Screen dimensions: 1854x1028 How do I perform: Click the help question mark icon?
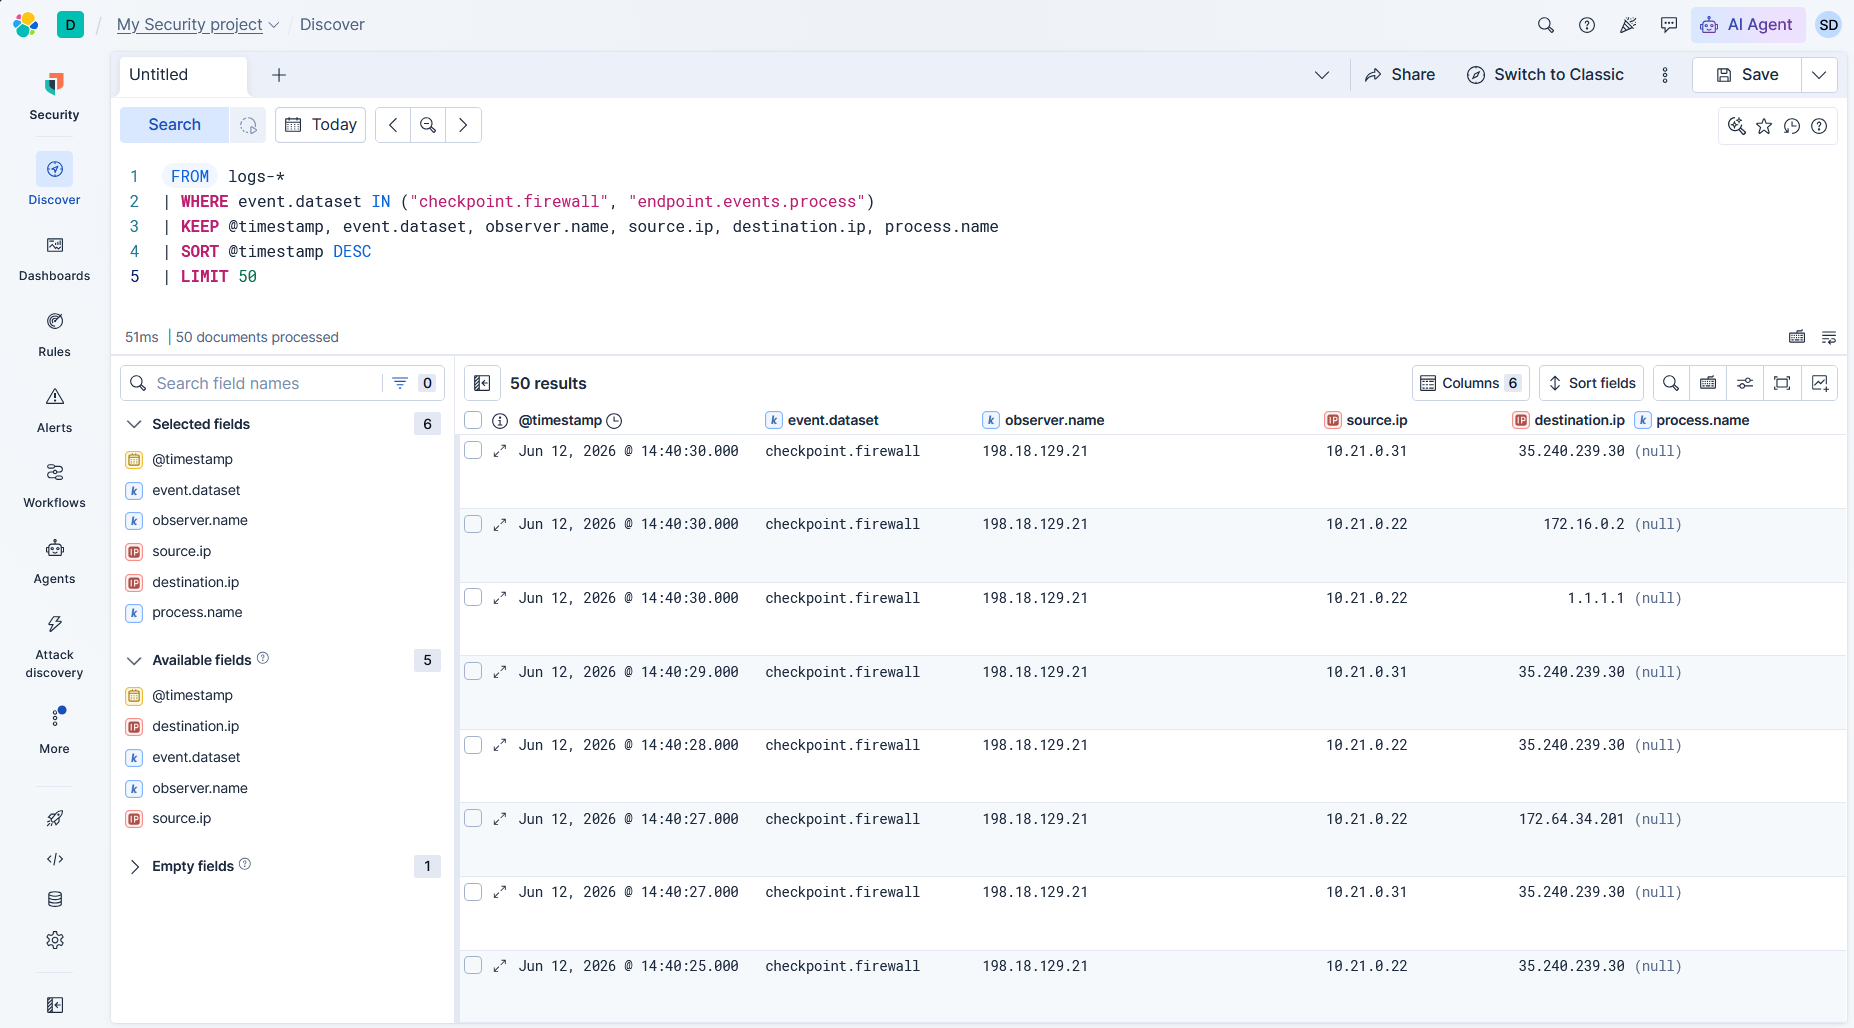point(1586,25)
